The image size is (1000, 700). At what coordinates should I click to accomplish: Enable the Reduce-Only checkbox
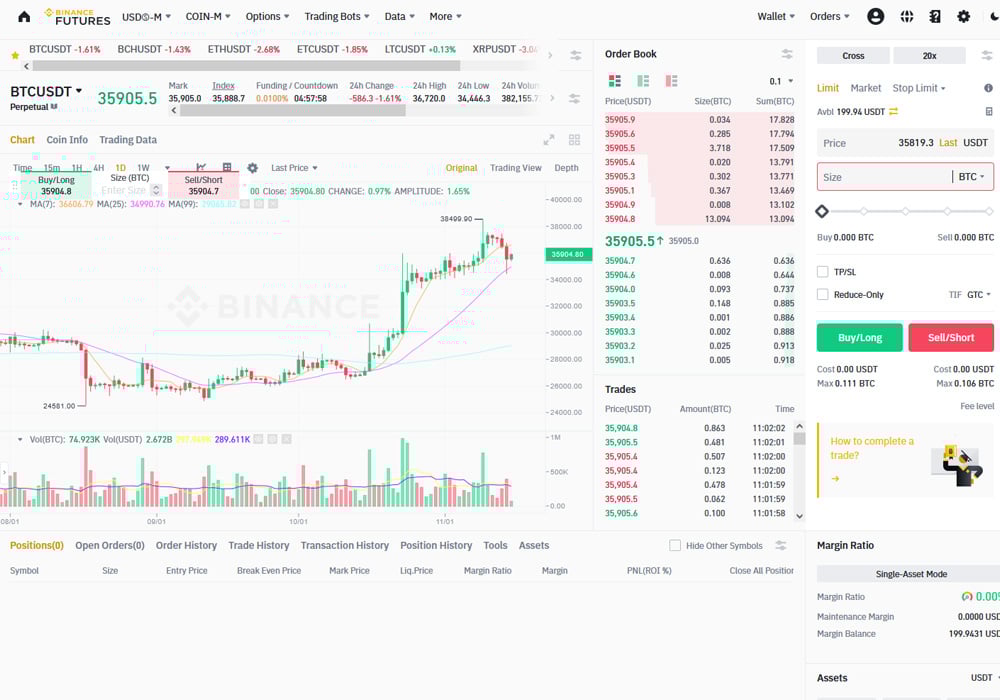[823, 295]
